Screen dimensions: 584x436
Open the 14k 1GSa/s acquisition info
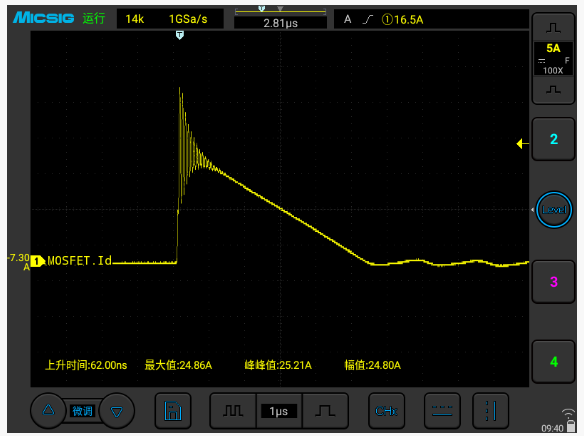(170, 19)
